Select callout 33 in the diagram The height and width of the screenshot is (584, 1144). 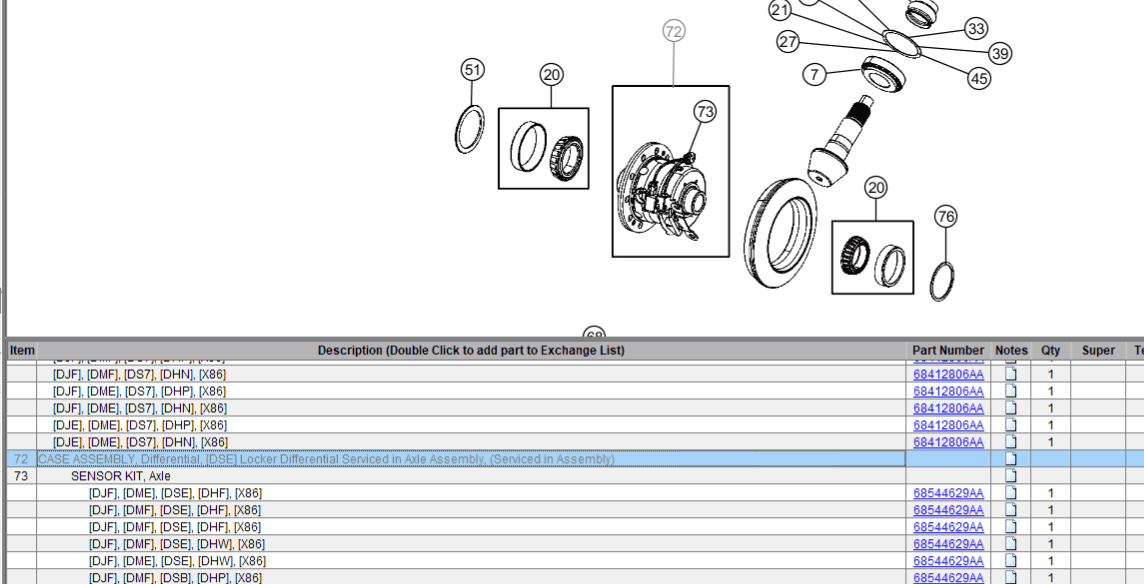(x=975, y=28)
